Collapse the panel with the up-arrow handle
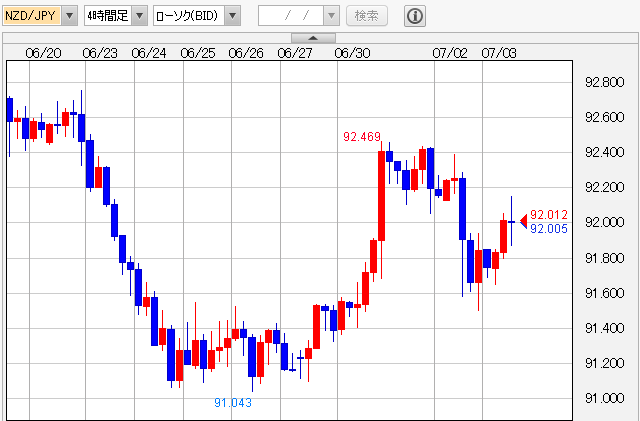640x421 pixels. (x=313, y=38)
